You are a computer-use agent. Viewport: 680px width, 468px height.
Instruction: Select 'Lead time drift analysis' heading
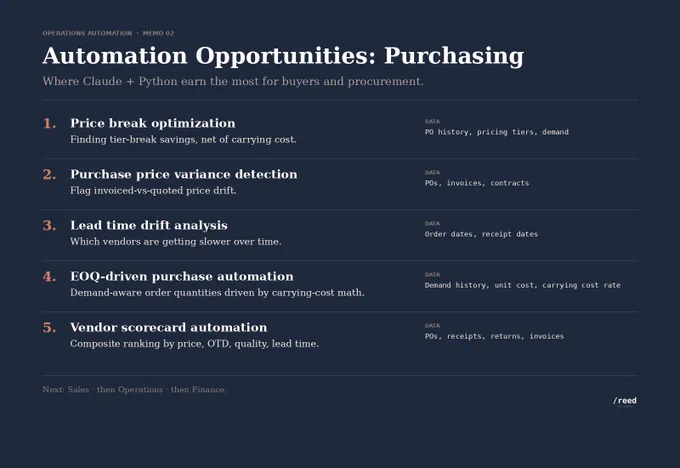click(x=149, y=225)
